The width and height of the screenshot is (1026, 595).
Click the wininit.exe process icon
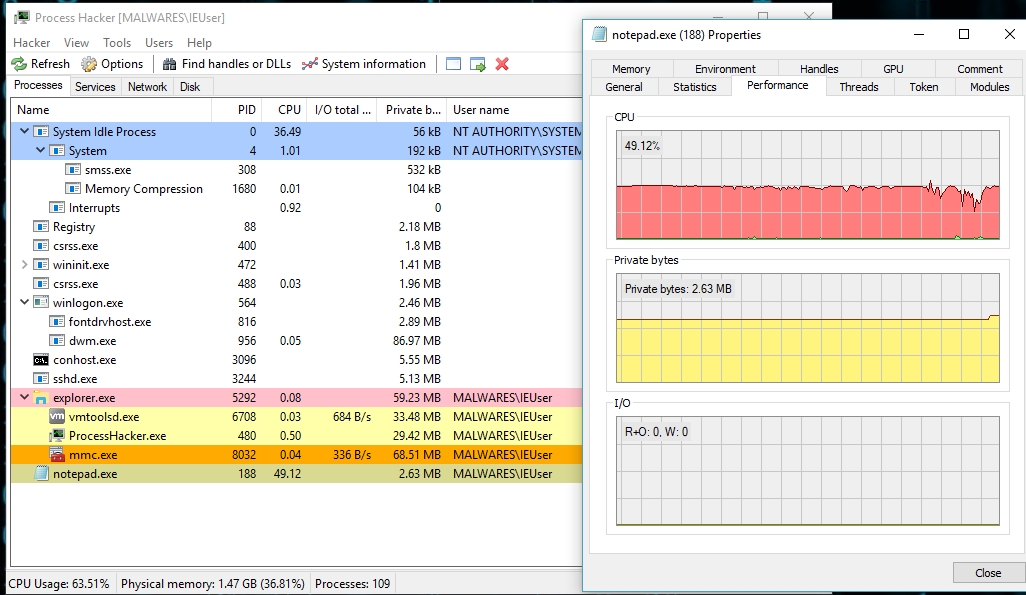click(41, 265)
